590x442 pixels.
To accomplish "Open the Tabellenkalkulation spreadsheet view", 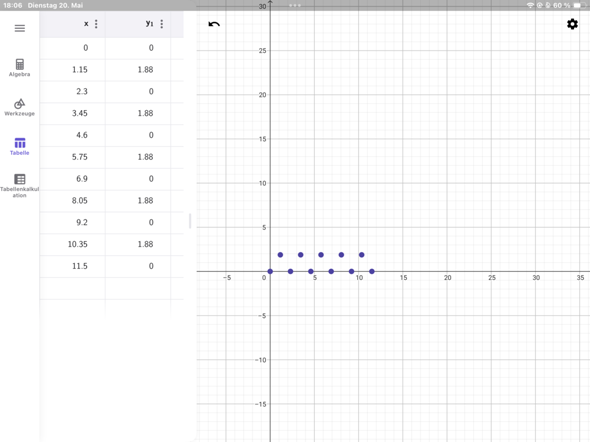I will (20, 185).
